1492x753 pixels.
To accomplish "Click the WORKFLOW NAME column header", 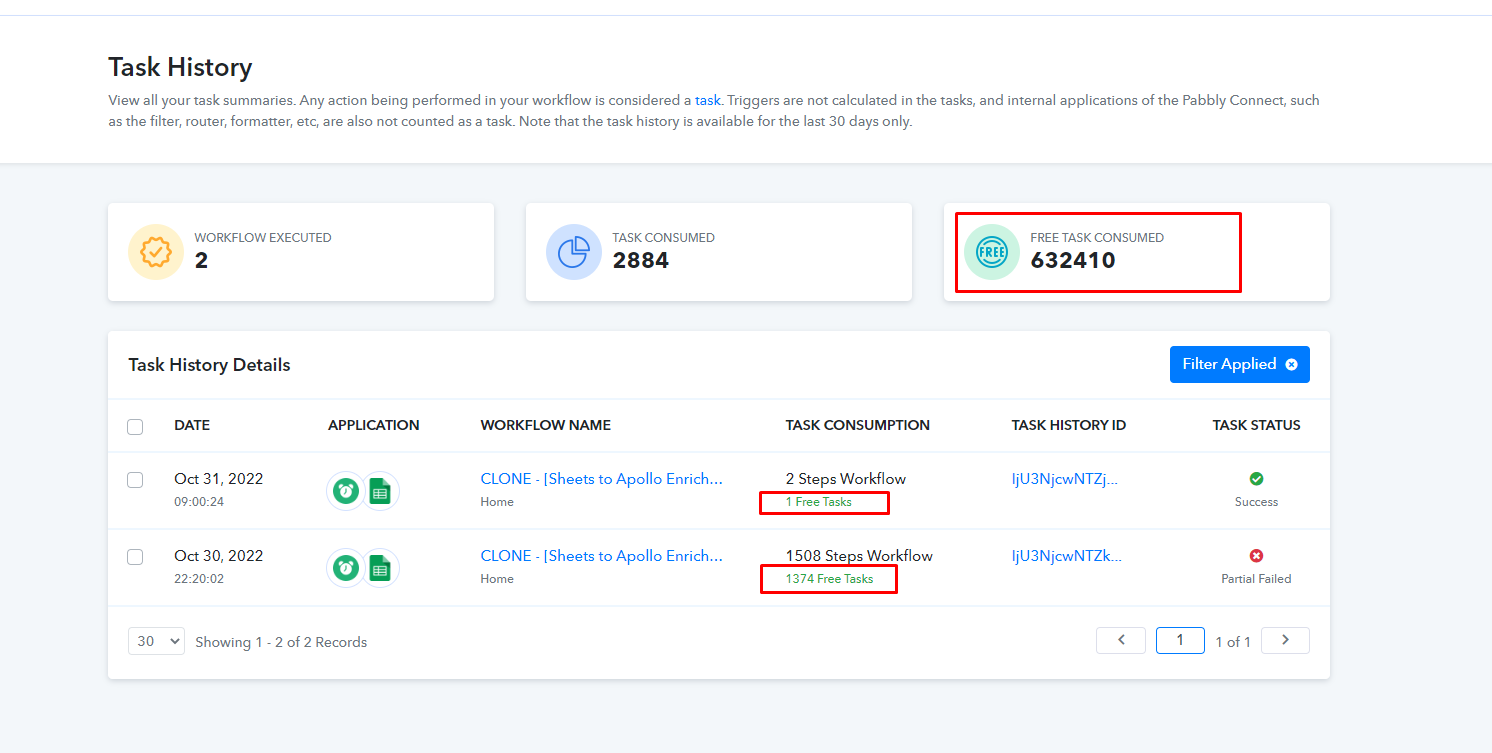I will coord(546,425).
